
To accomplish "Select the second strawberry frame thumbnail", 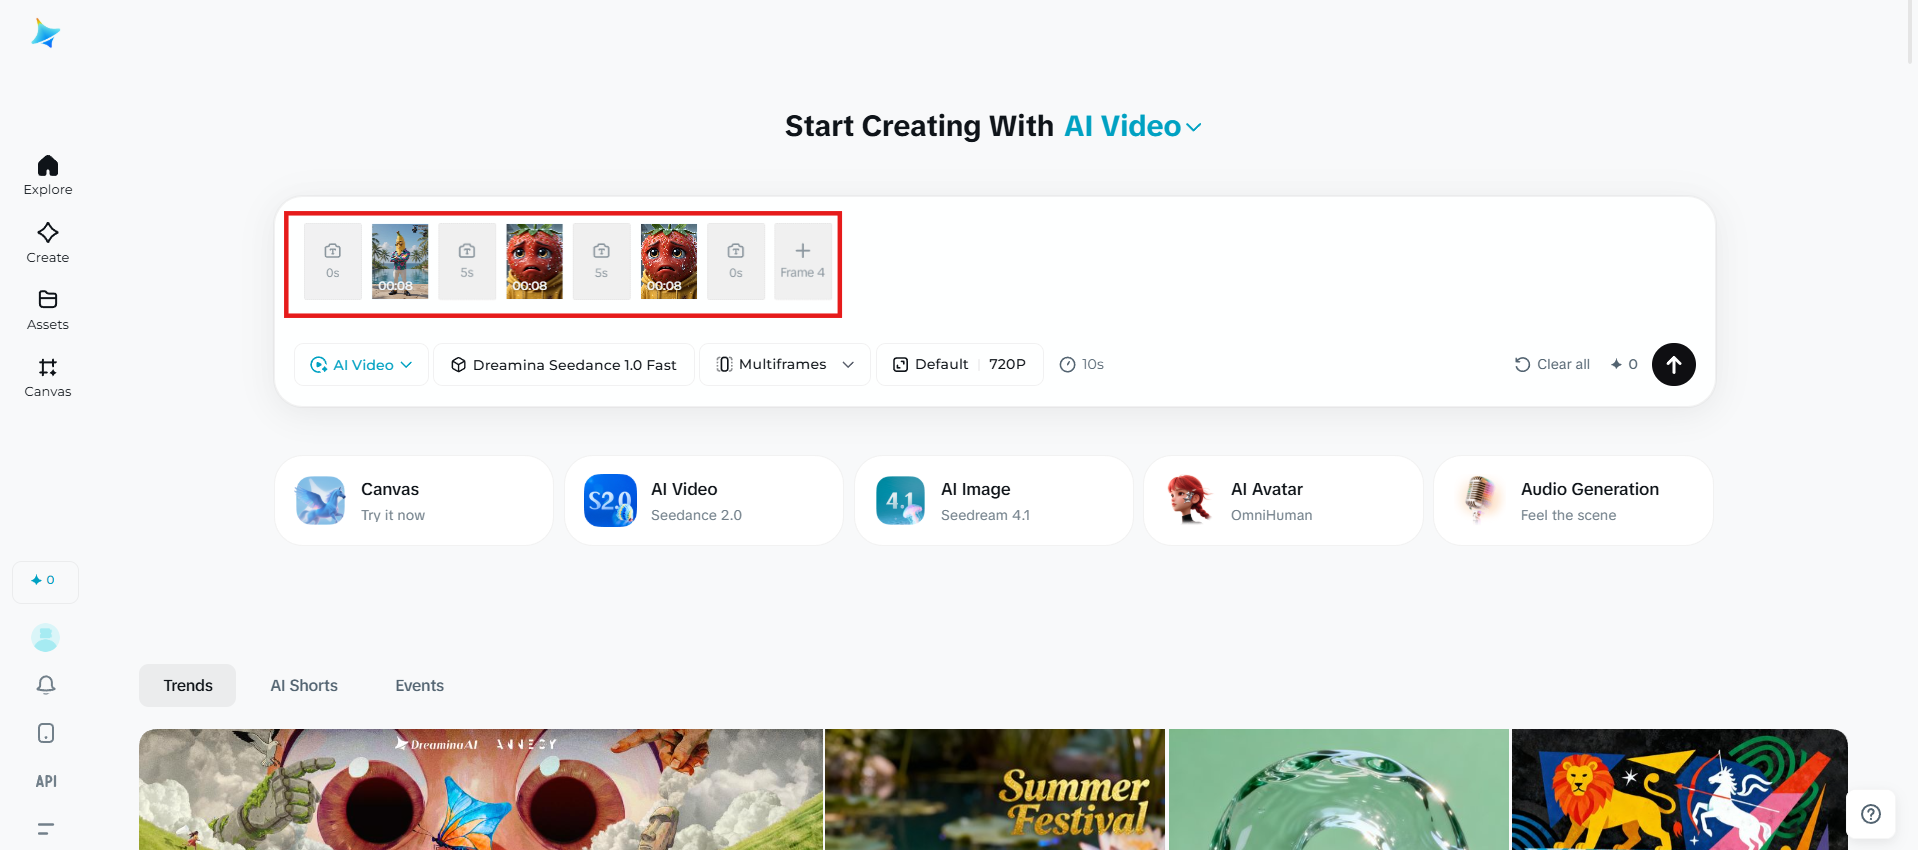I will click(669, 261).
